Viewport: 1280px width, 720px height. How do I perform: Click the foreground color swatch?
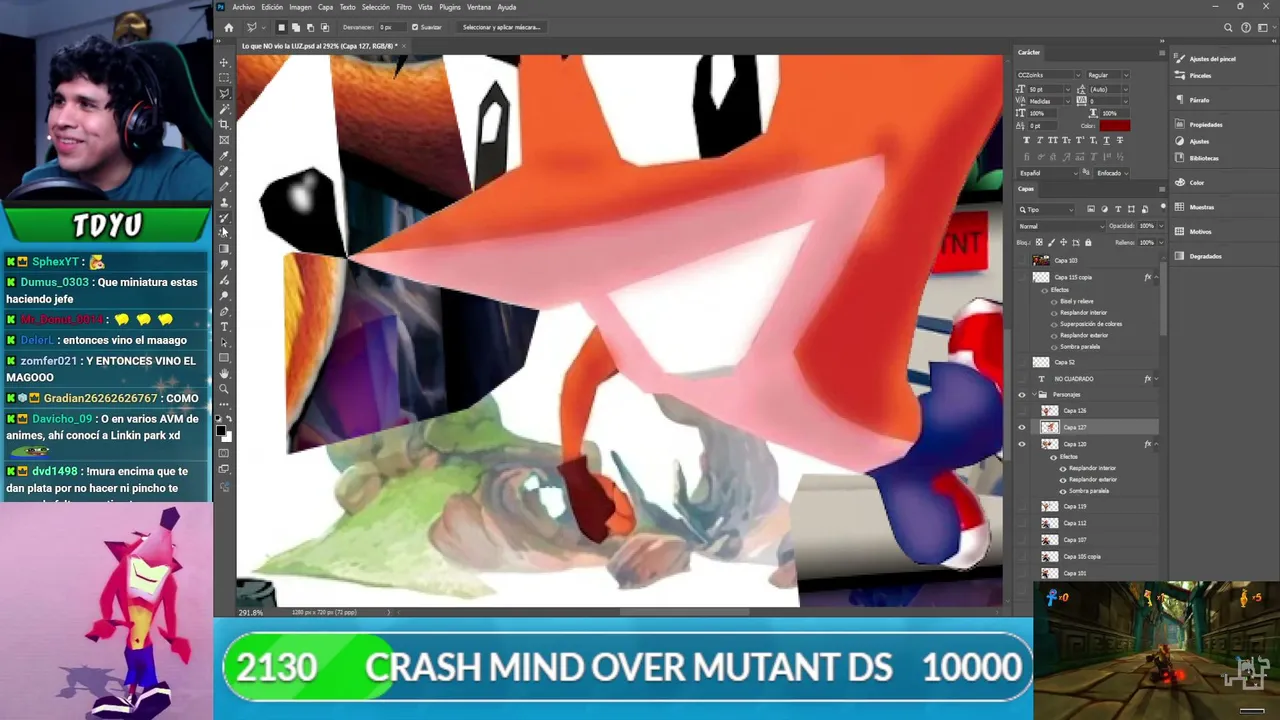click(221, 430)
